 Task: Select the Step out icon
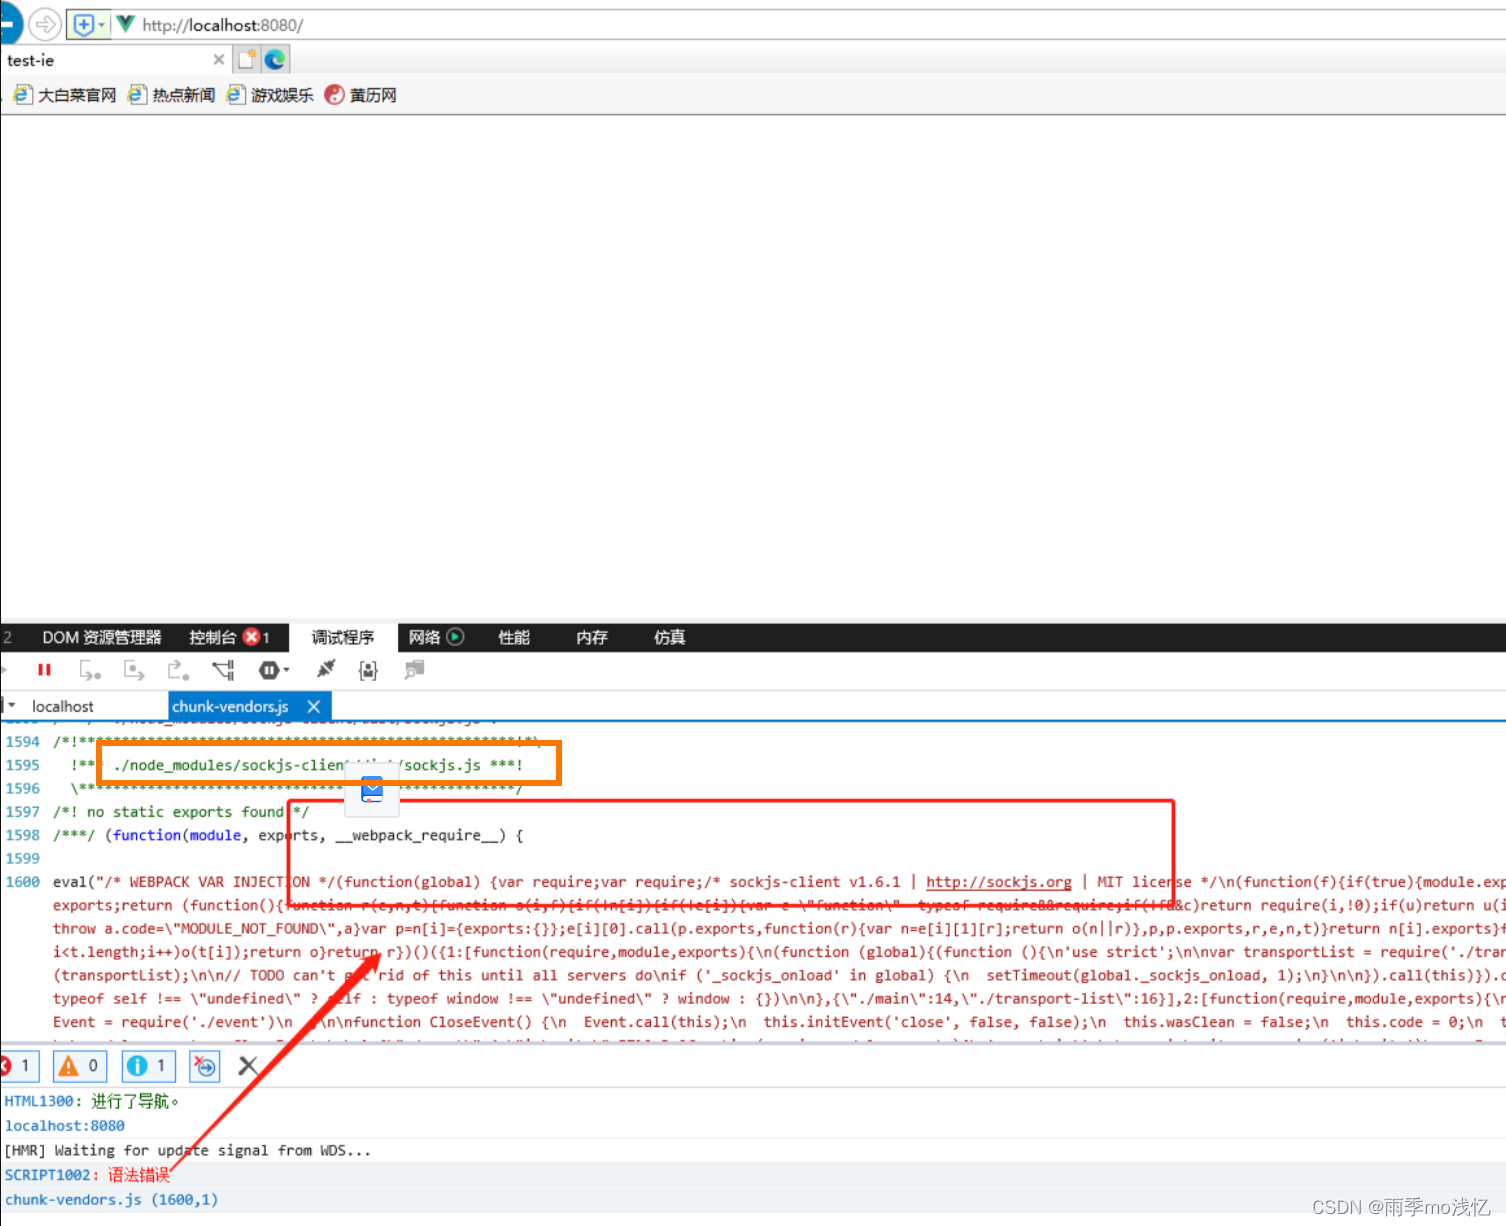click(x=178, y=670)
